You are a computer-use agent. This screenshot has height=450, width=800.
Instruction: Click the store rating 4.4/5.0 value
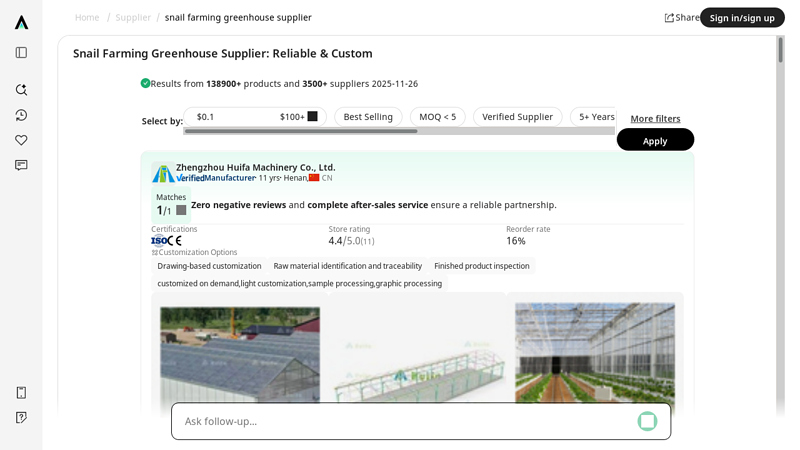(351, 241)
